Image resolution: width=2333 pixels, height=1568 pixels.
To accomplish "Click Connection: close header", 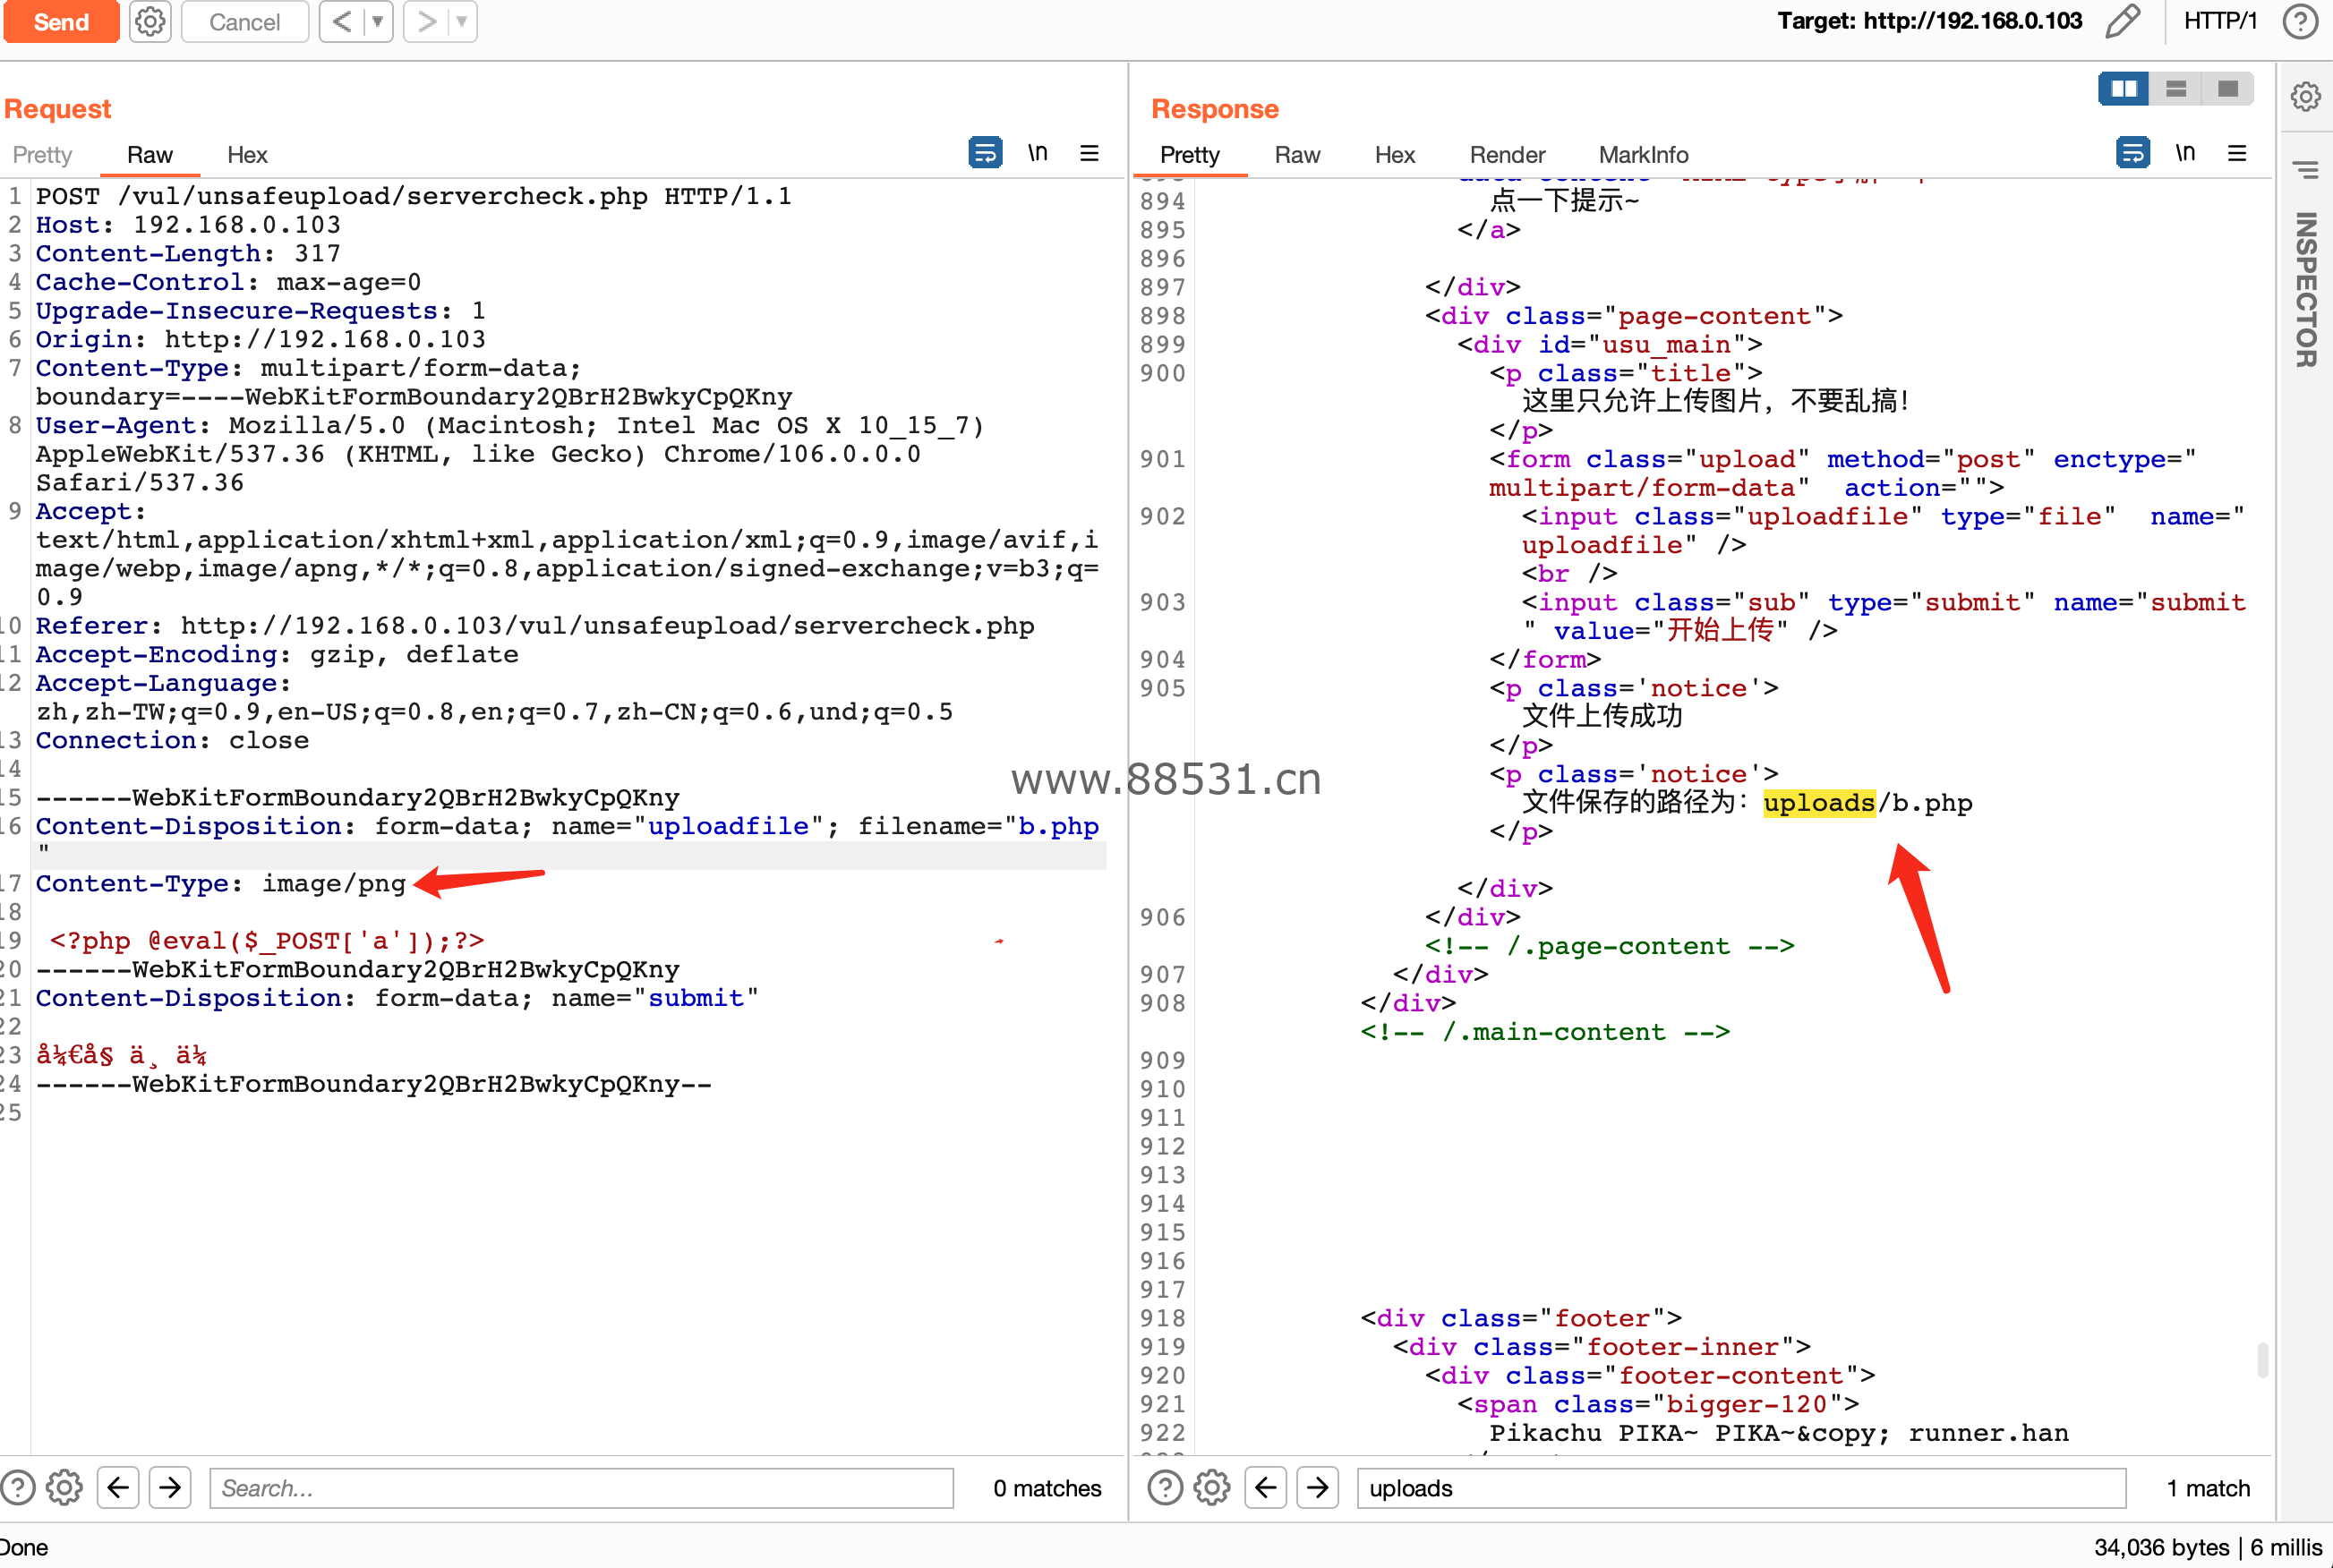I will click(x=172, y=741).
